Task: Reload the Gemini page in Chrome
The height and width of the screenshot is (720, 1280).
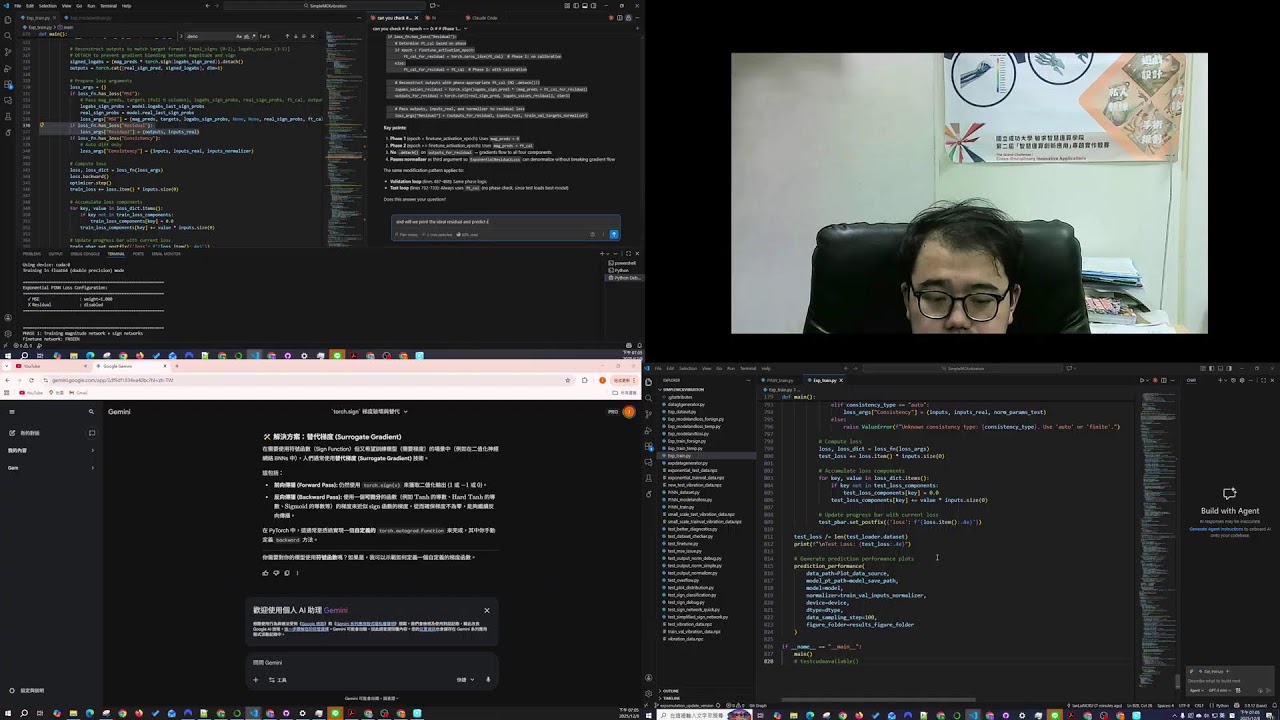Action: (x=33, y=380)
